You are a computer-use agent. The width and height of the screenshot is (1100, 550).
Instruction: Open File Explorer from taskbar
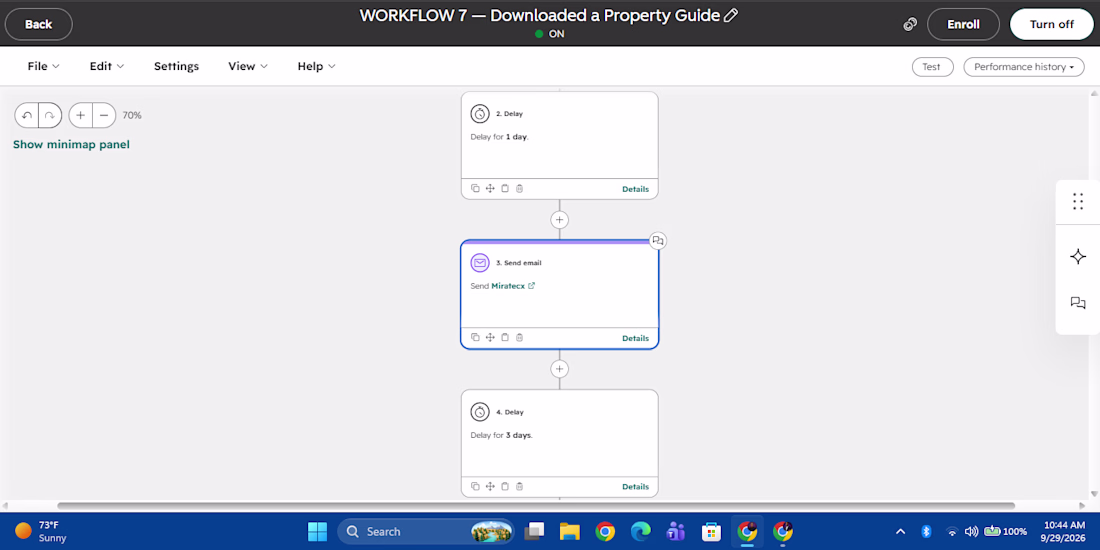click(570, 531)
